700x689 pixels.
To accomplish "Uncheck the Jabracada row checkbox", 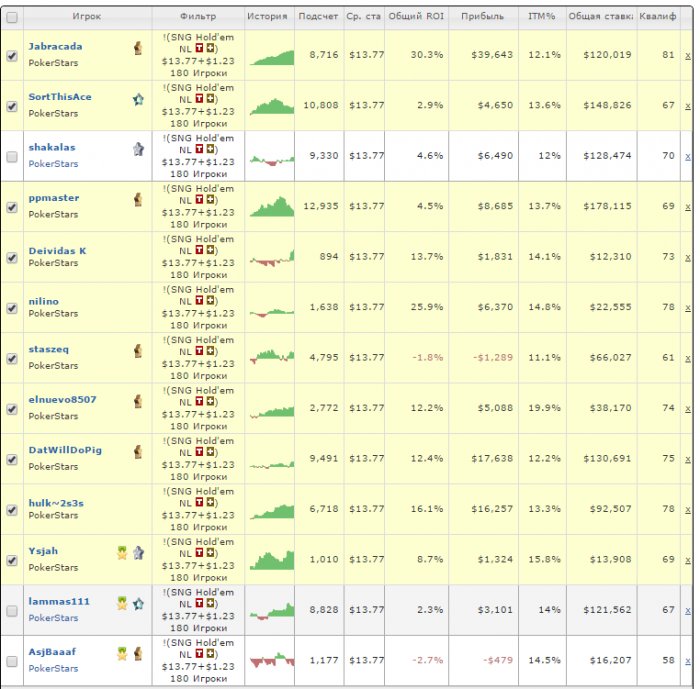I will tap(12, 56).
